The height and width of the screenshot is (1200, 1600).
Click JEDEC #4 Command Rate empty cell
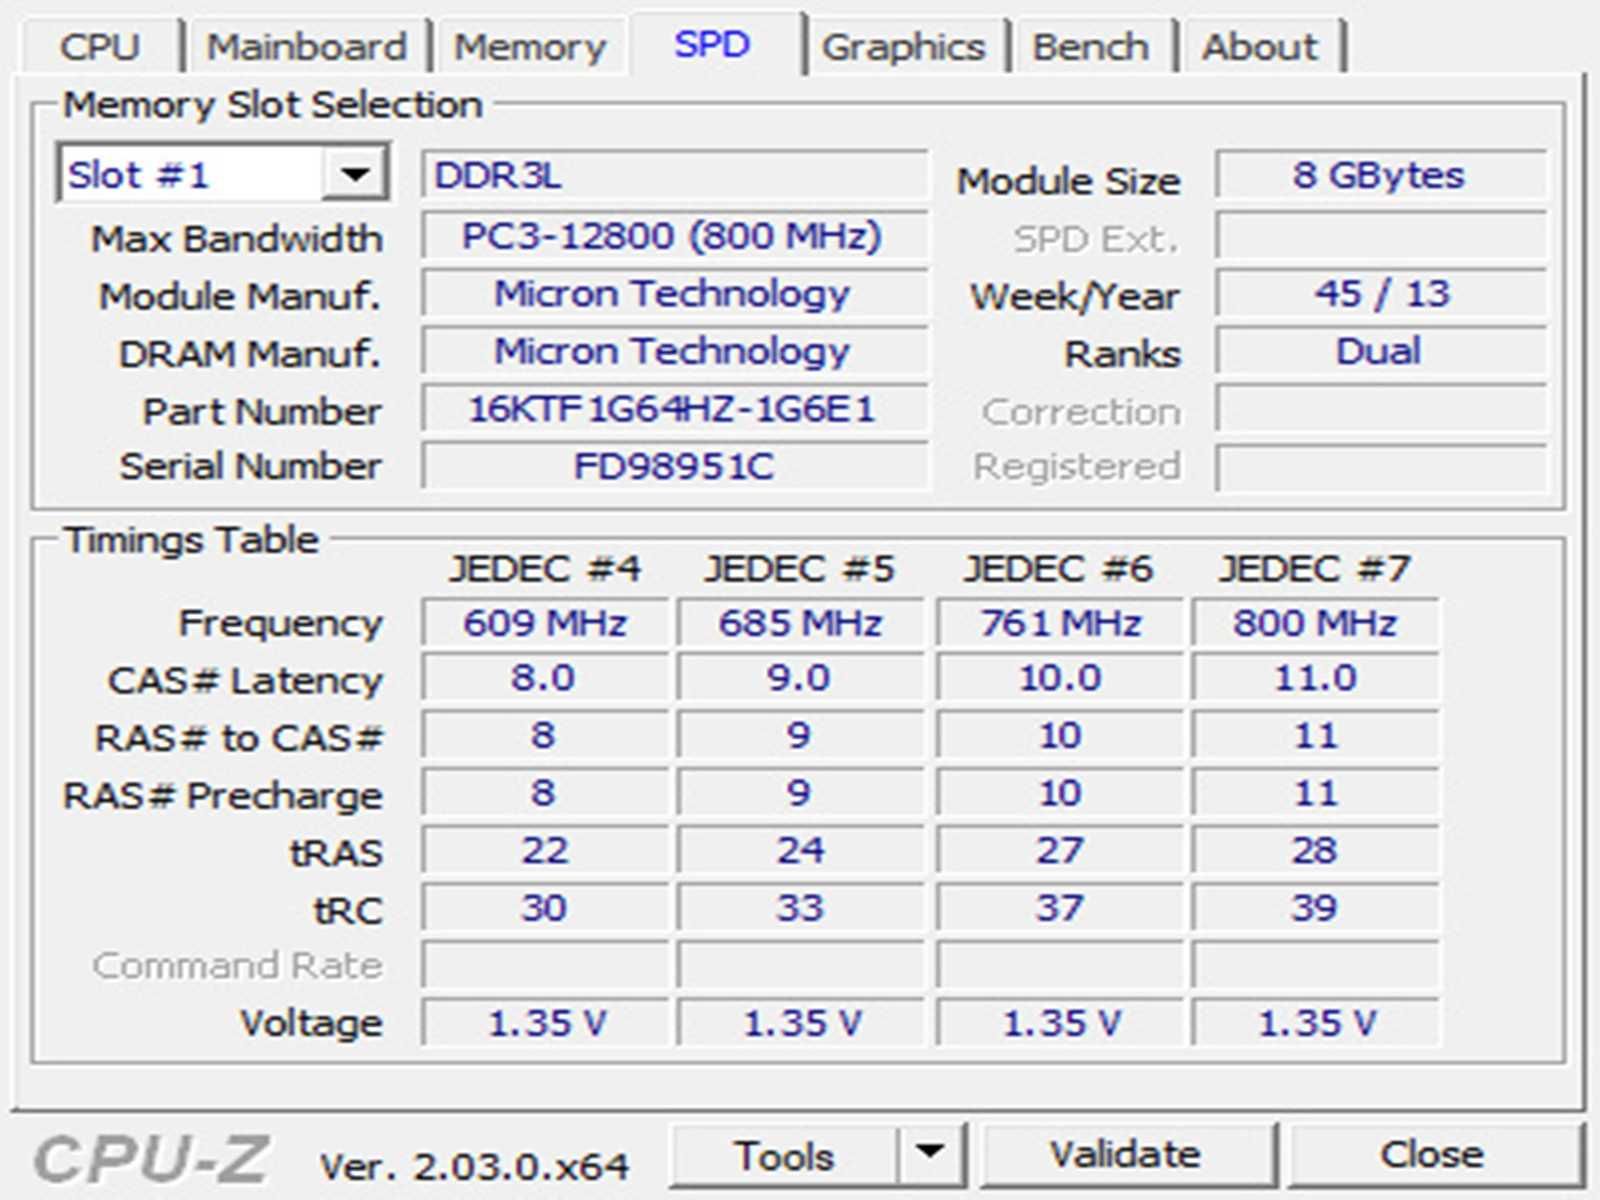(x=545, y=966)
